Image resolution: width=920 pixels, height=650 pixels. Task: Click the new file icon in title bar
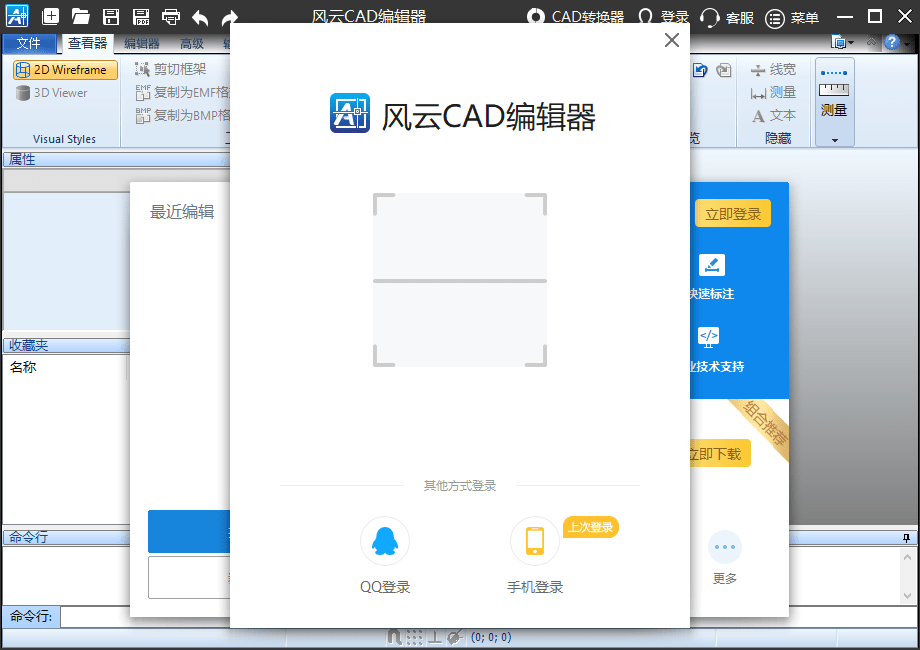coord(50,16)
